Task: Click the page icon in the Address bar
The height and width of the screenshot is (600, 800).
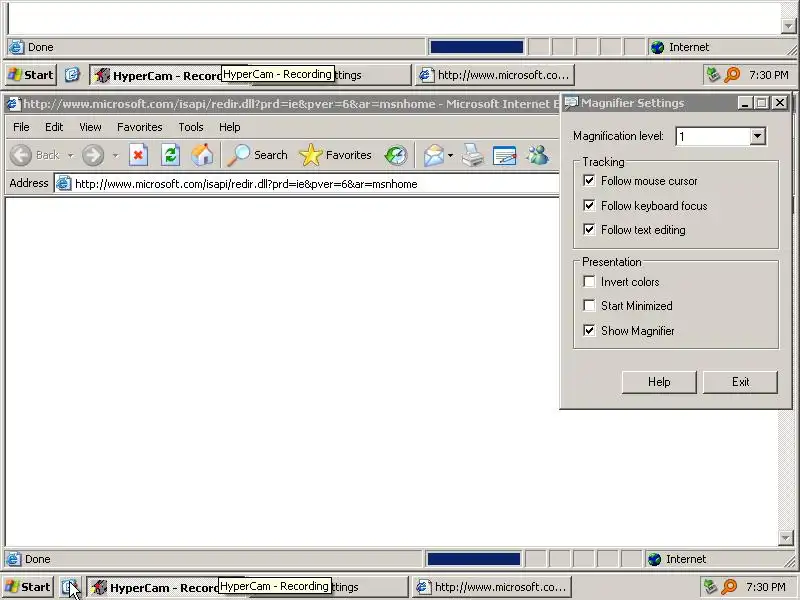Action: click(x=63, y=183)
